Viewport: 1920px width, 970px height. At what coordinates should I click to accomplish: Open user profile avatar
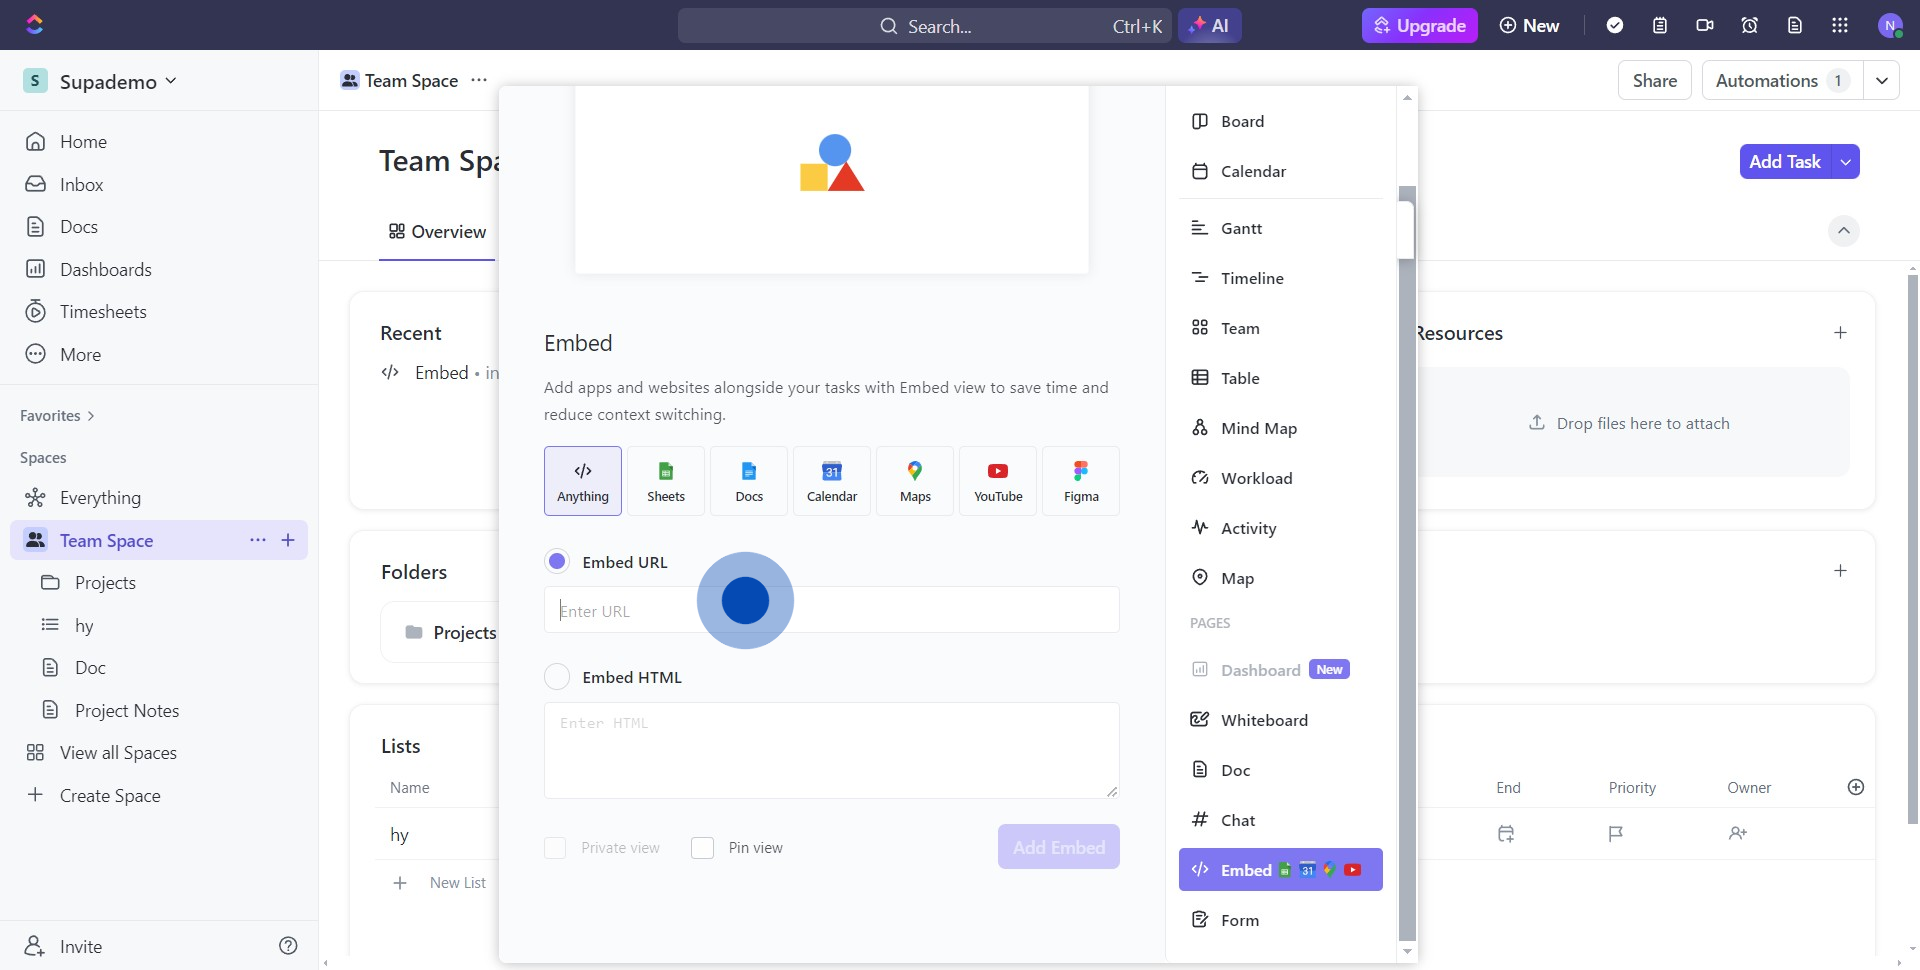1890,26
